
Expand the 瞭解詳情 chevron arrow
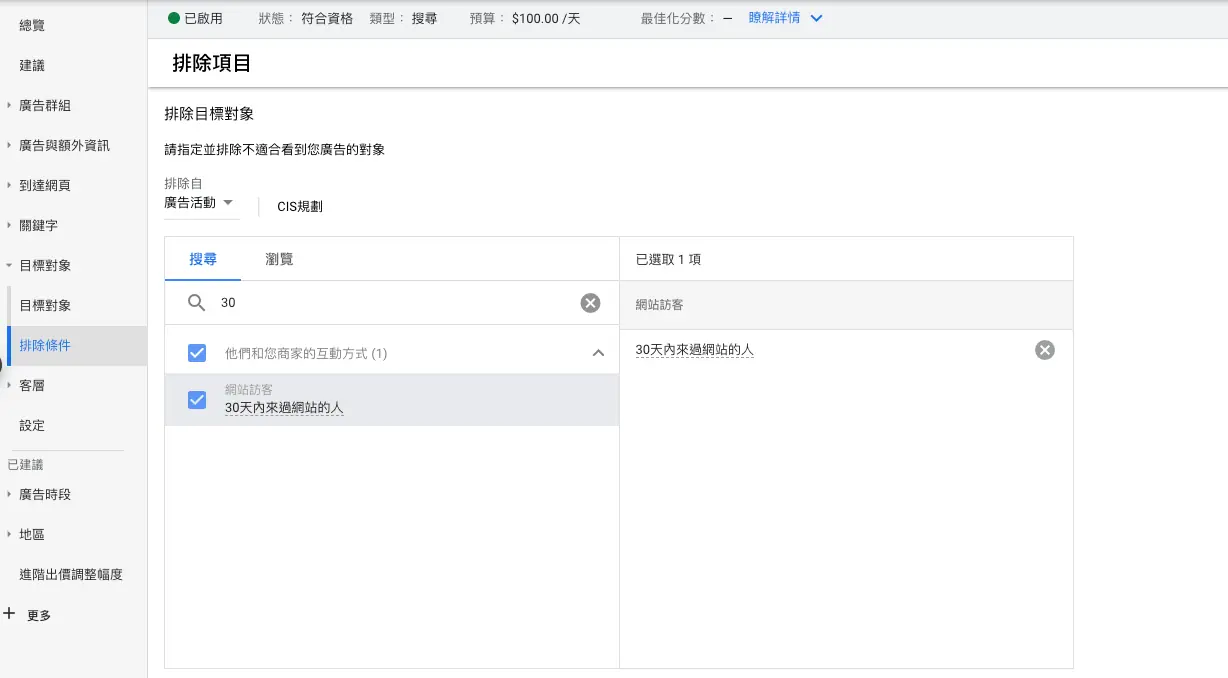click(816, 18)
